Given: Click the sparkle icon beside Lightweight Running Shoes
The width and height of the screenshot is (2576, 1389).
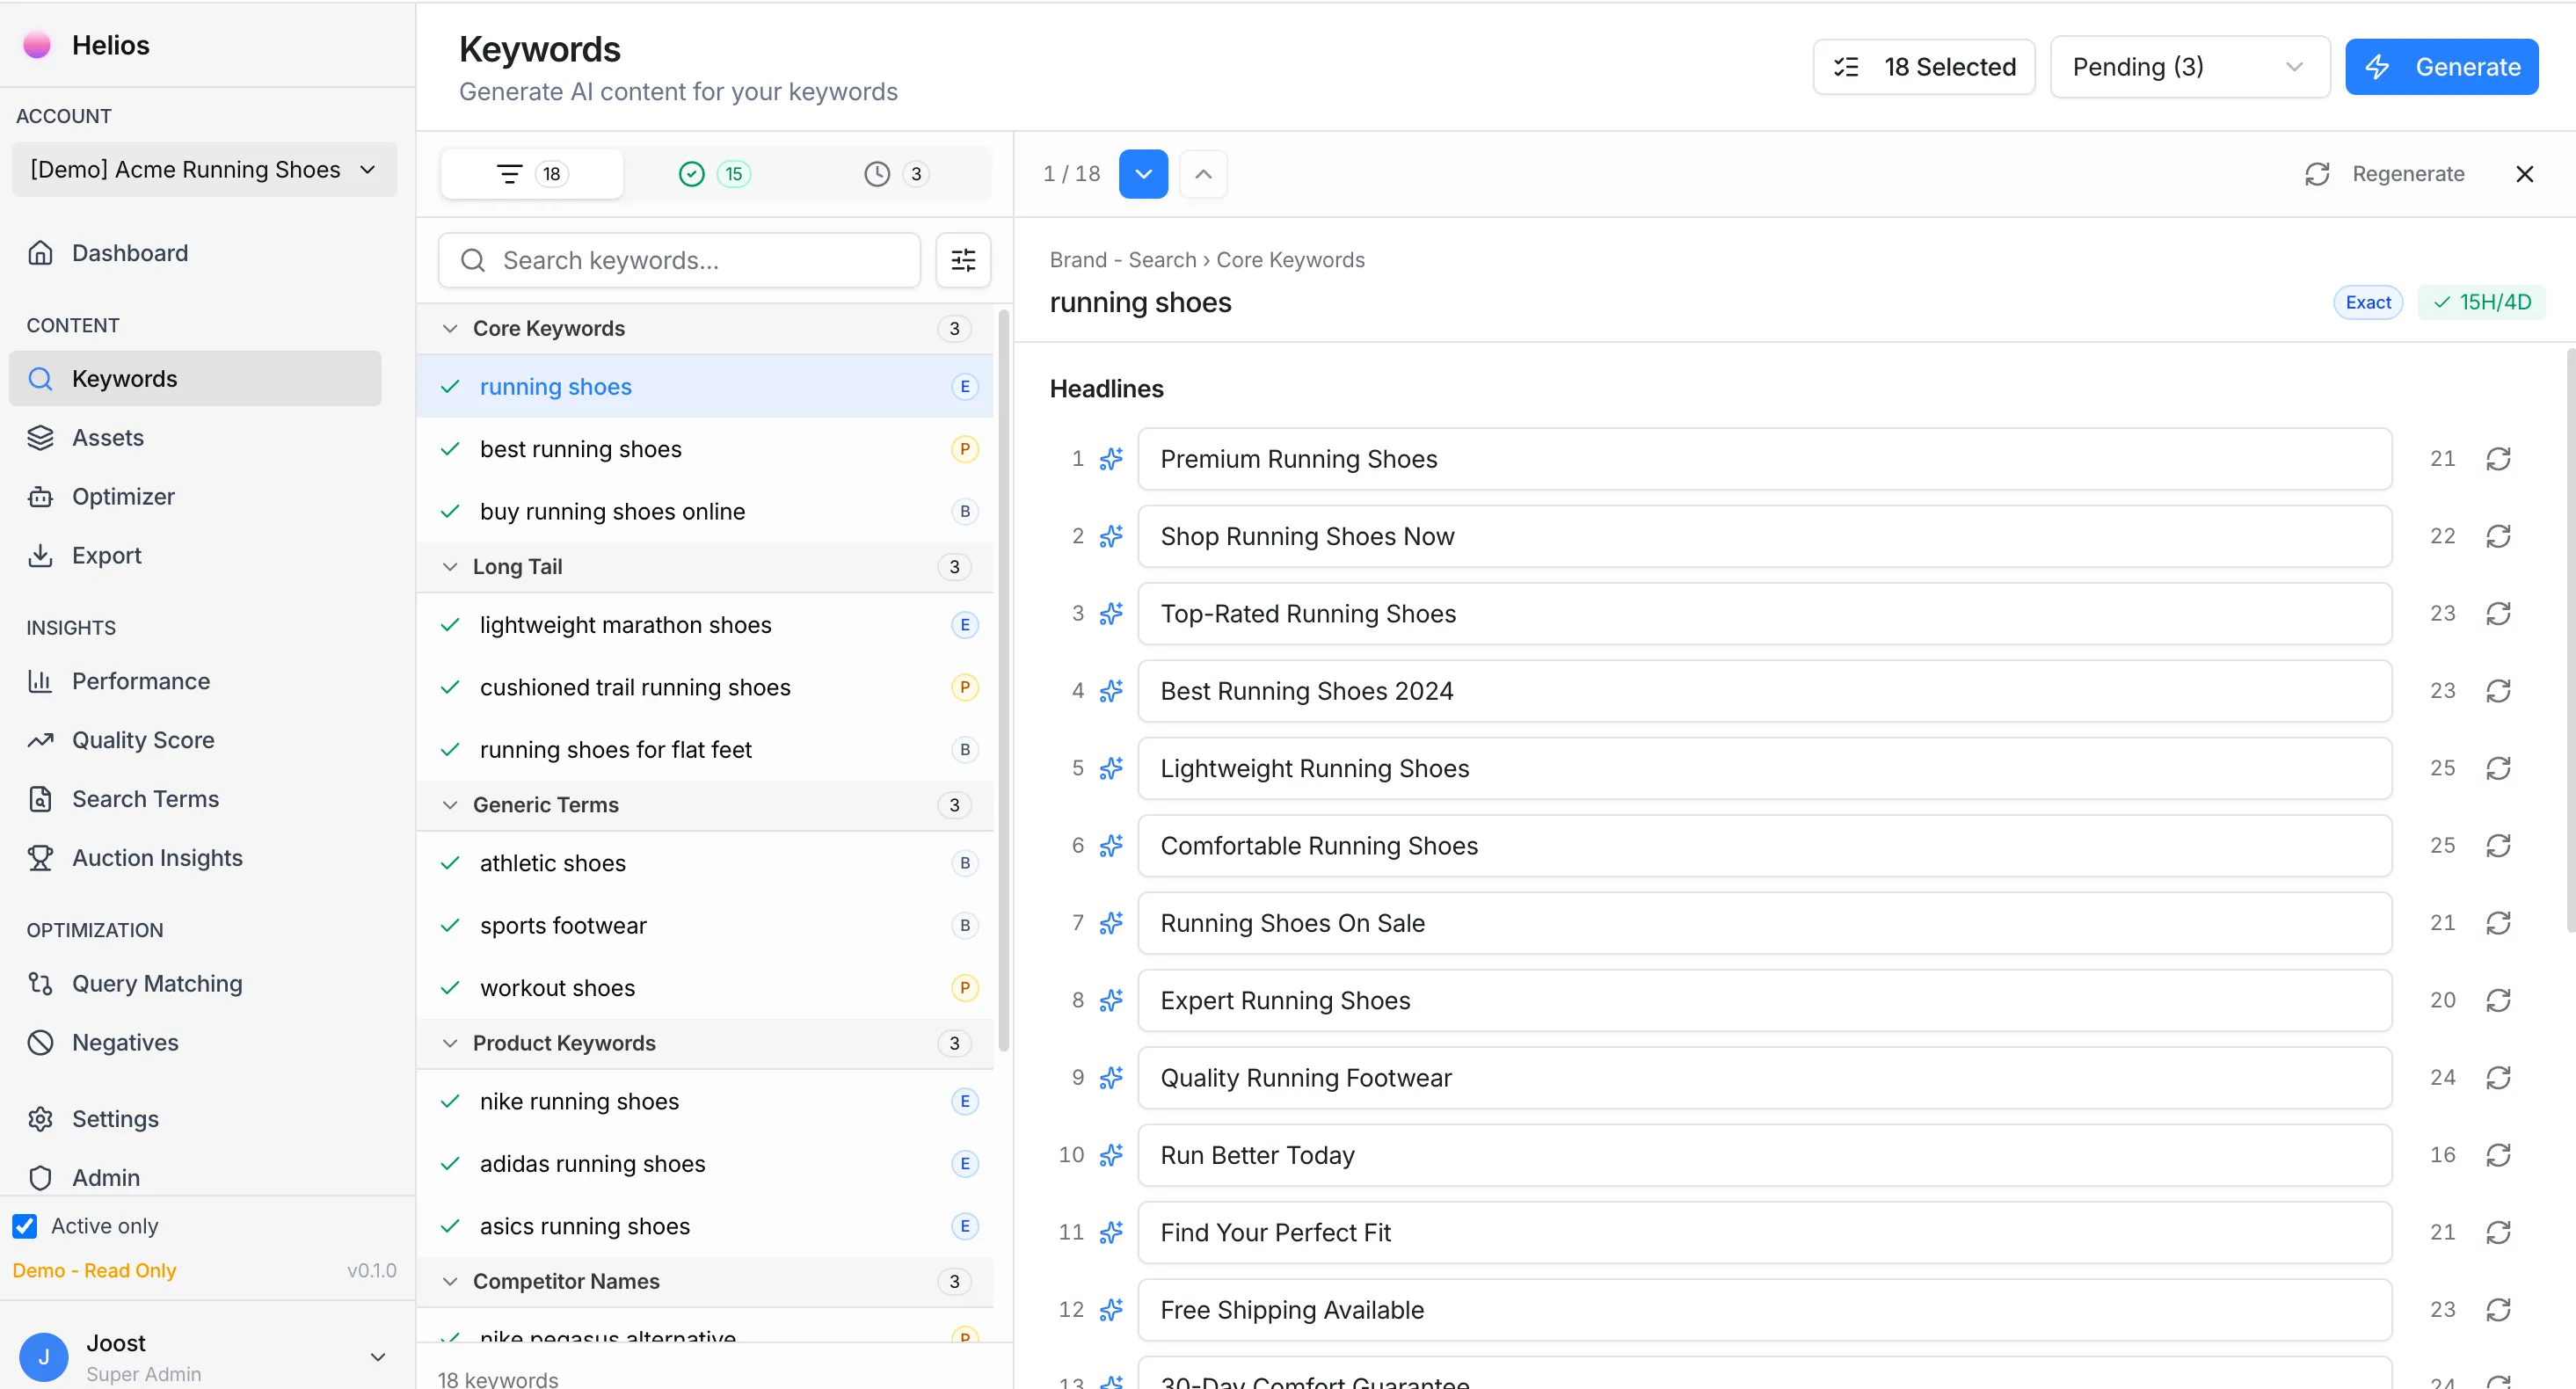Looking at the screenshot, I should [1112, 768].
